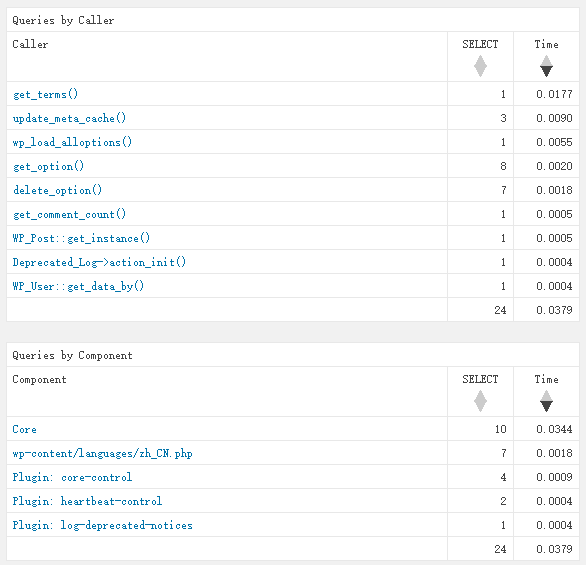This screenshot has height=565, width=586.
Task: Open the get_terms() caller link
Action: click(45, 94)
